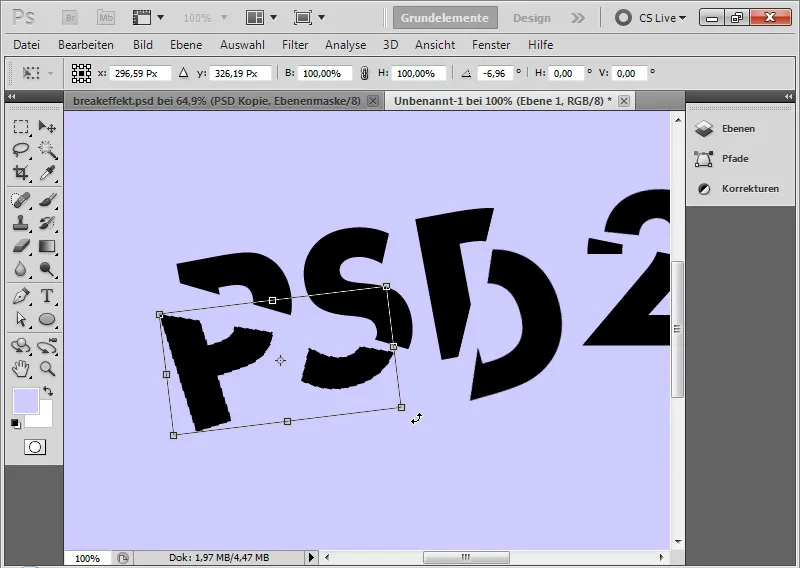Open the Korrekturen panel
The height and width of the screenshot is (568, 800).
[x=740, y=189]
